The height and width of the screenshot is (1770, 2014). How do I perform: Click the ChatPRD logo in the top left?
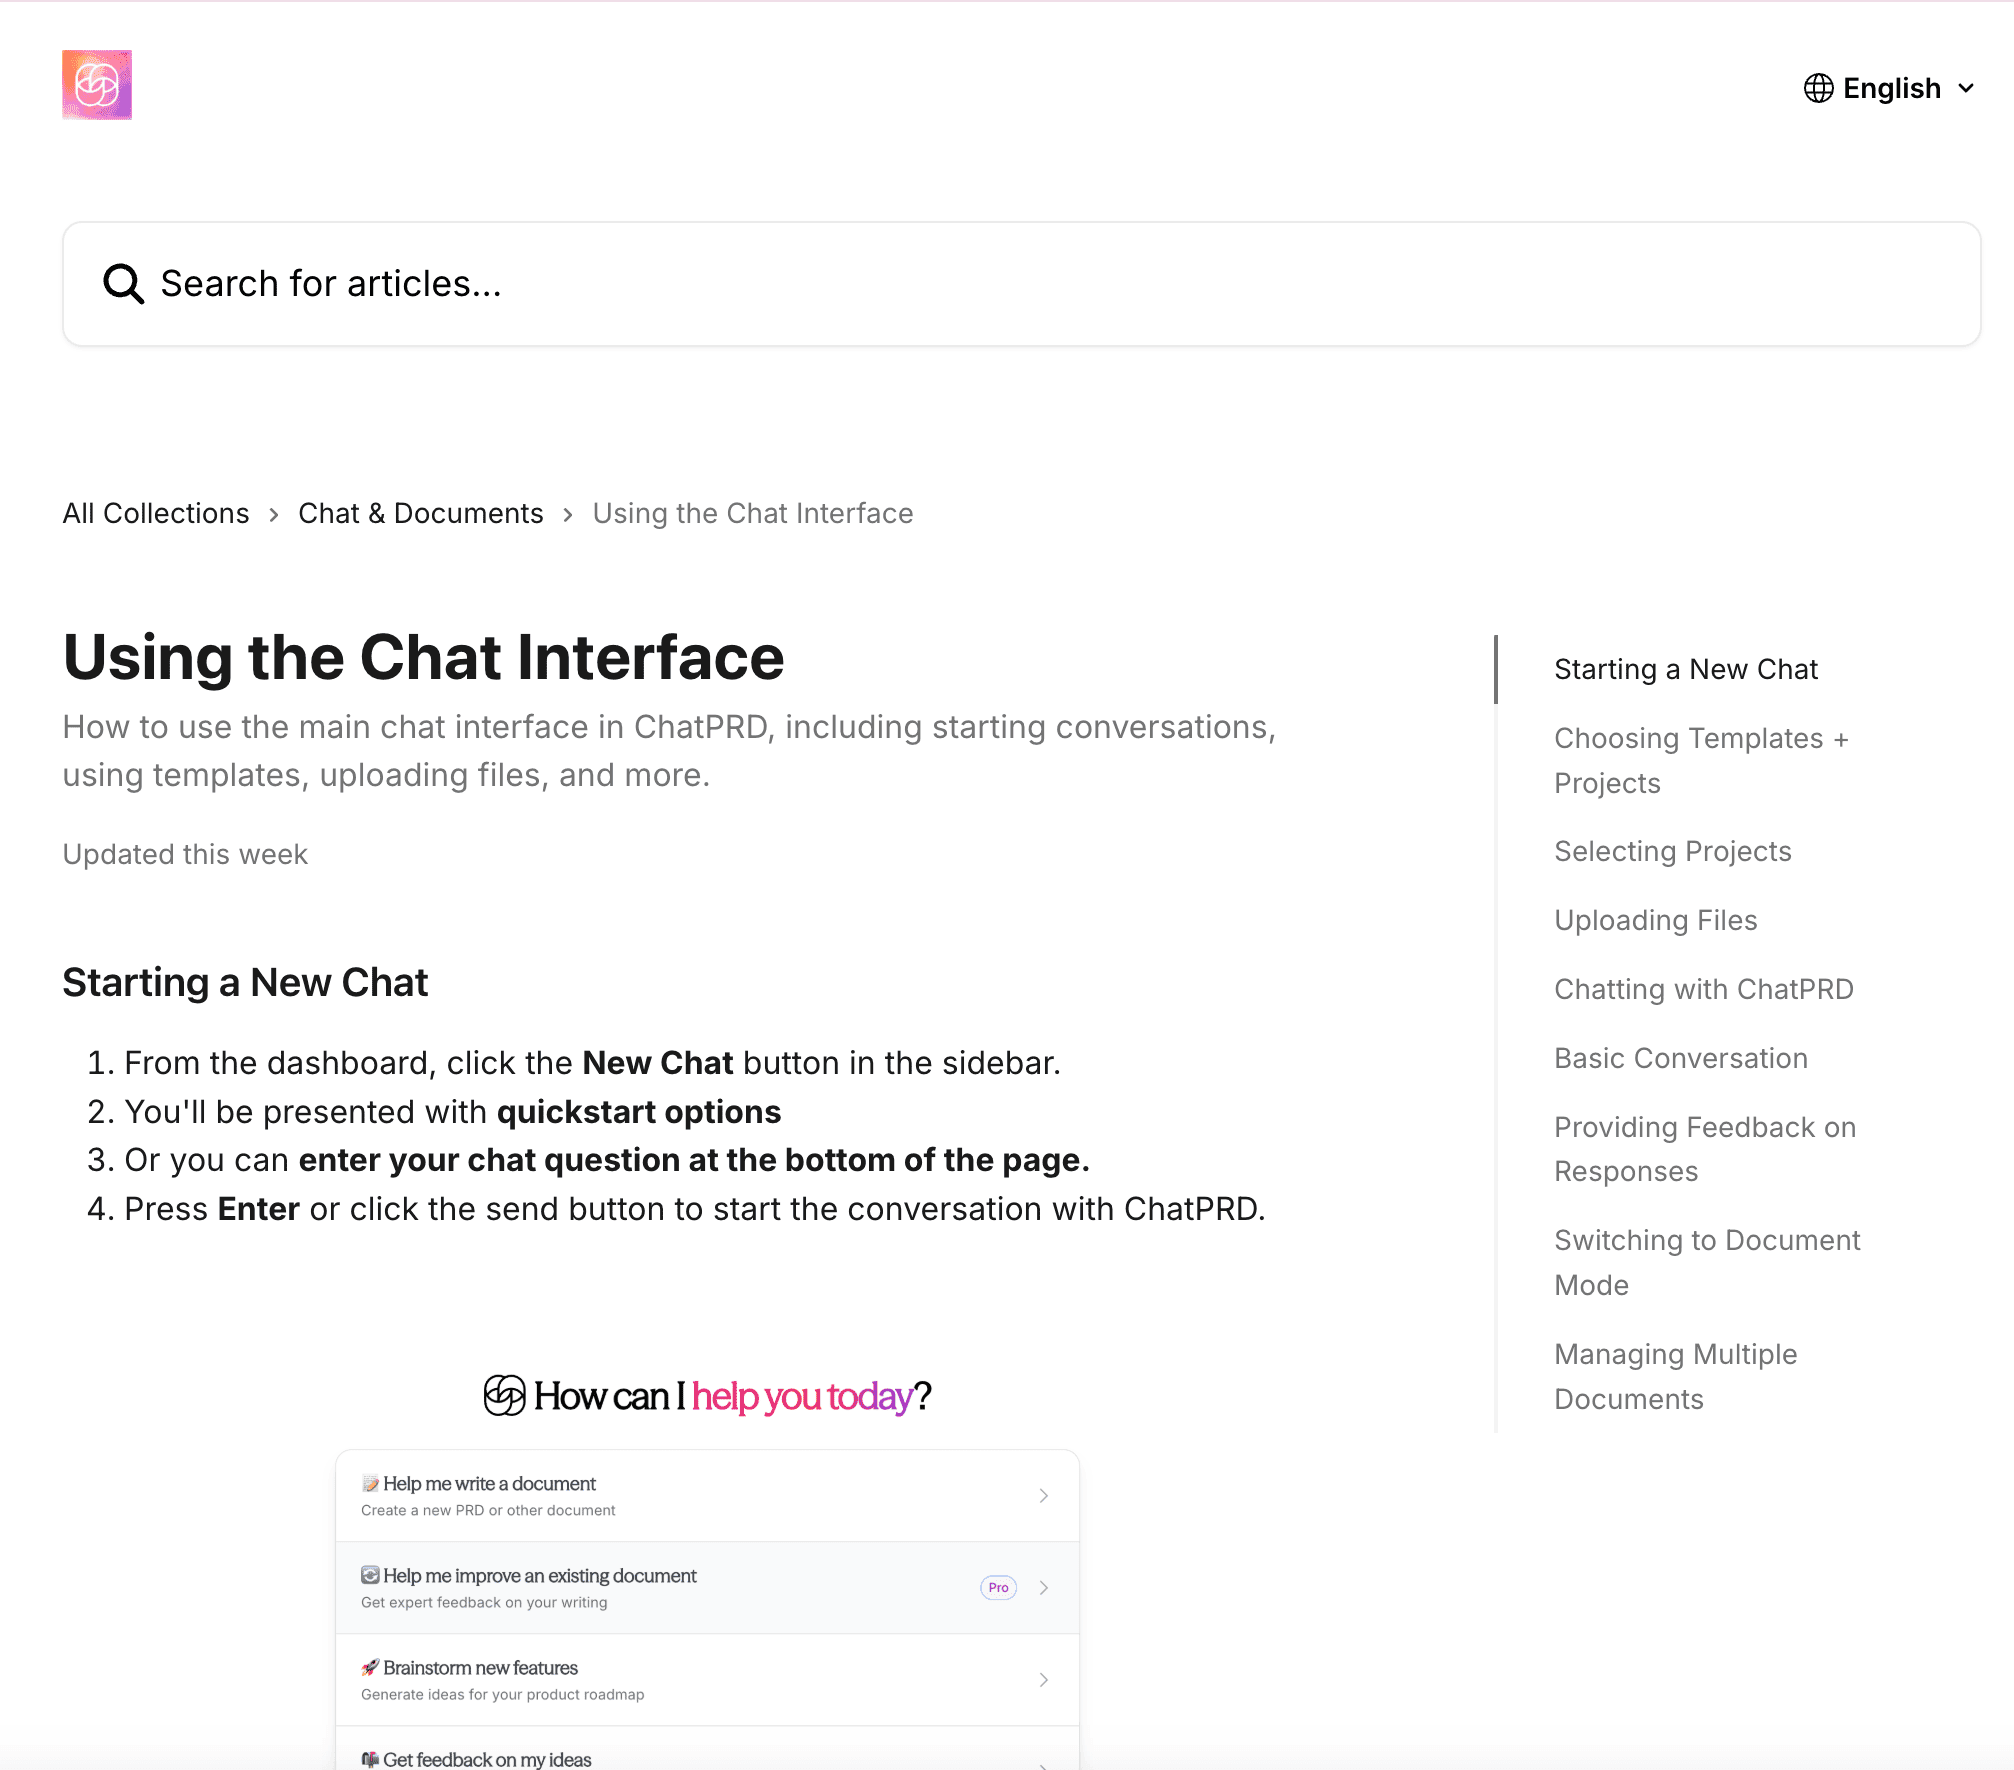(x=96, y=85)
